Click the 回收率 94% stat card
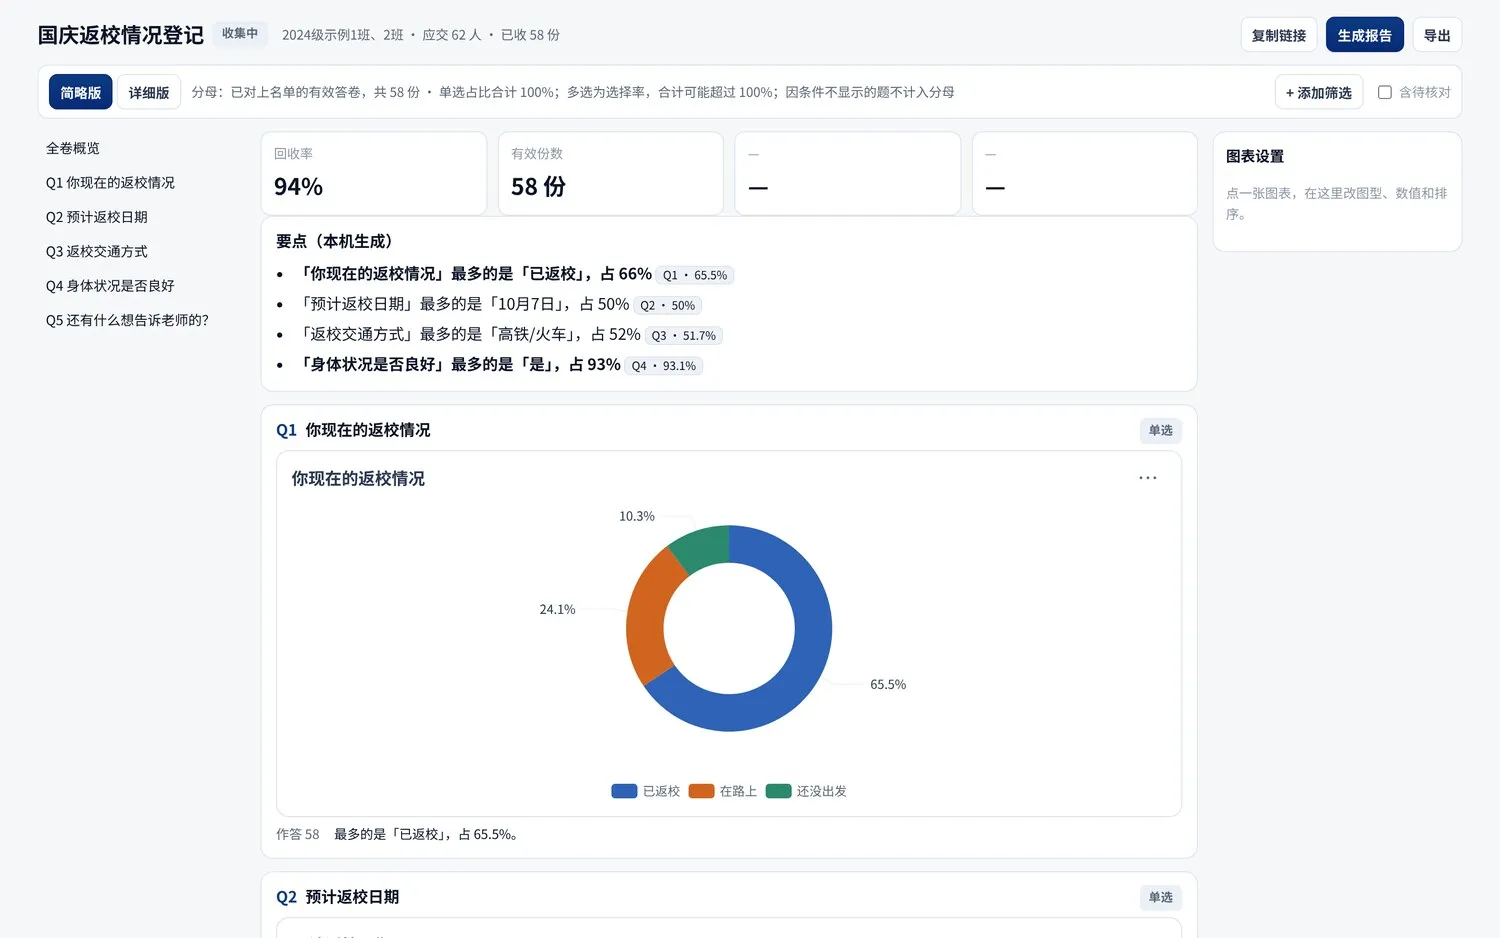The height and width of the screenshot is (938, 1500). click(x=374, y=173)
